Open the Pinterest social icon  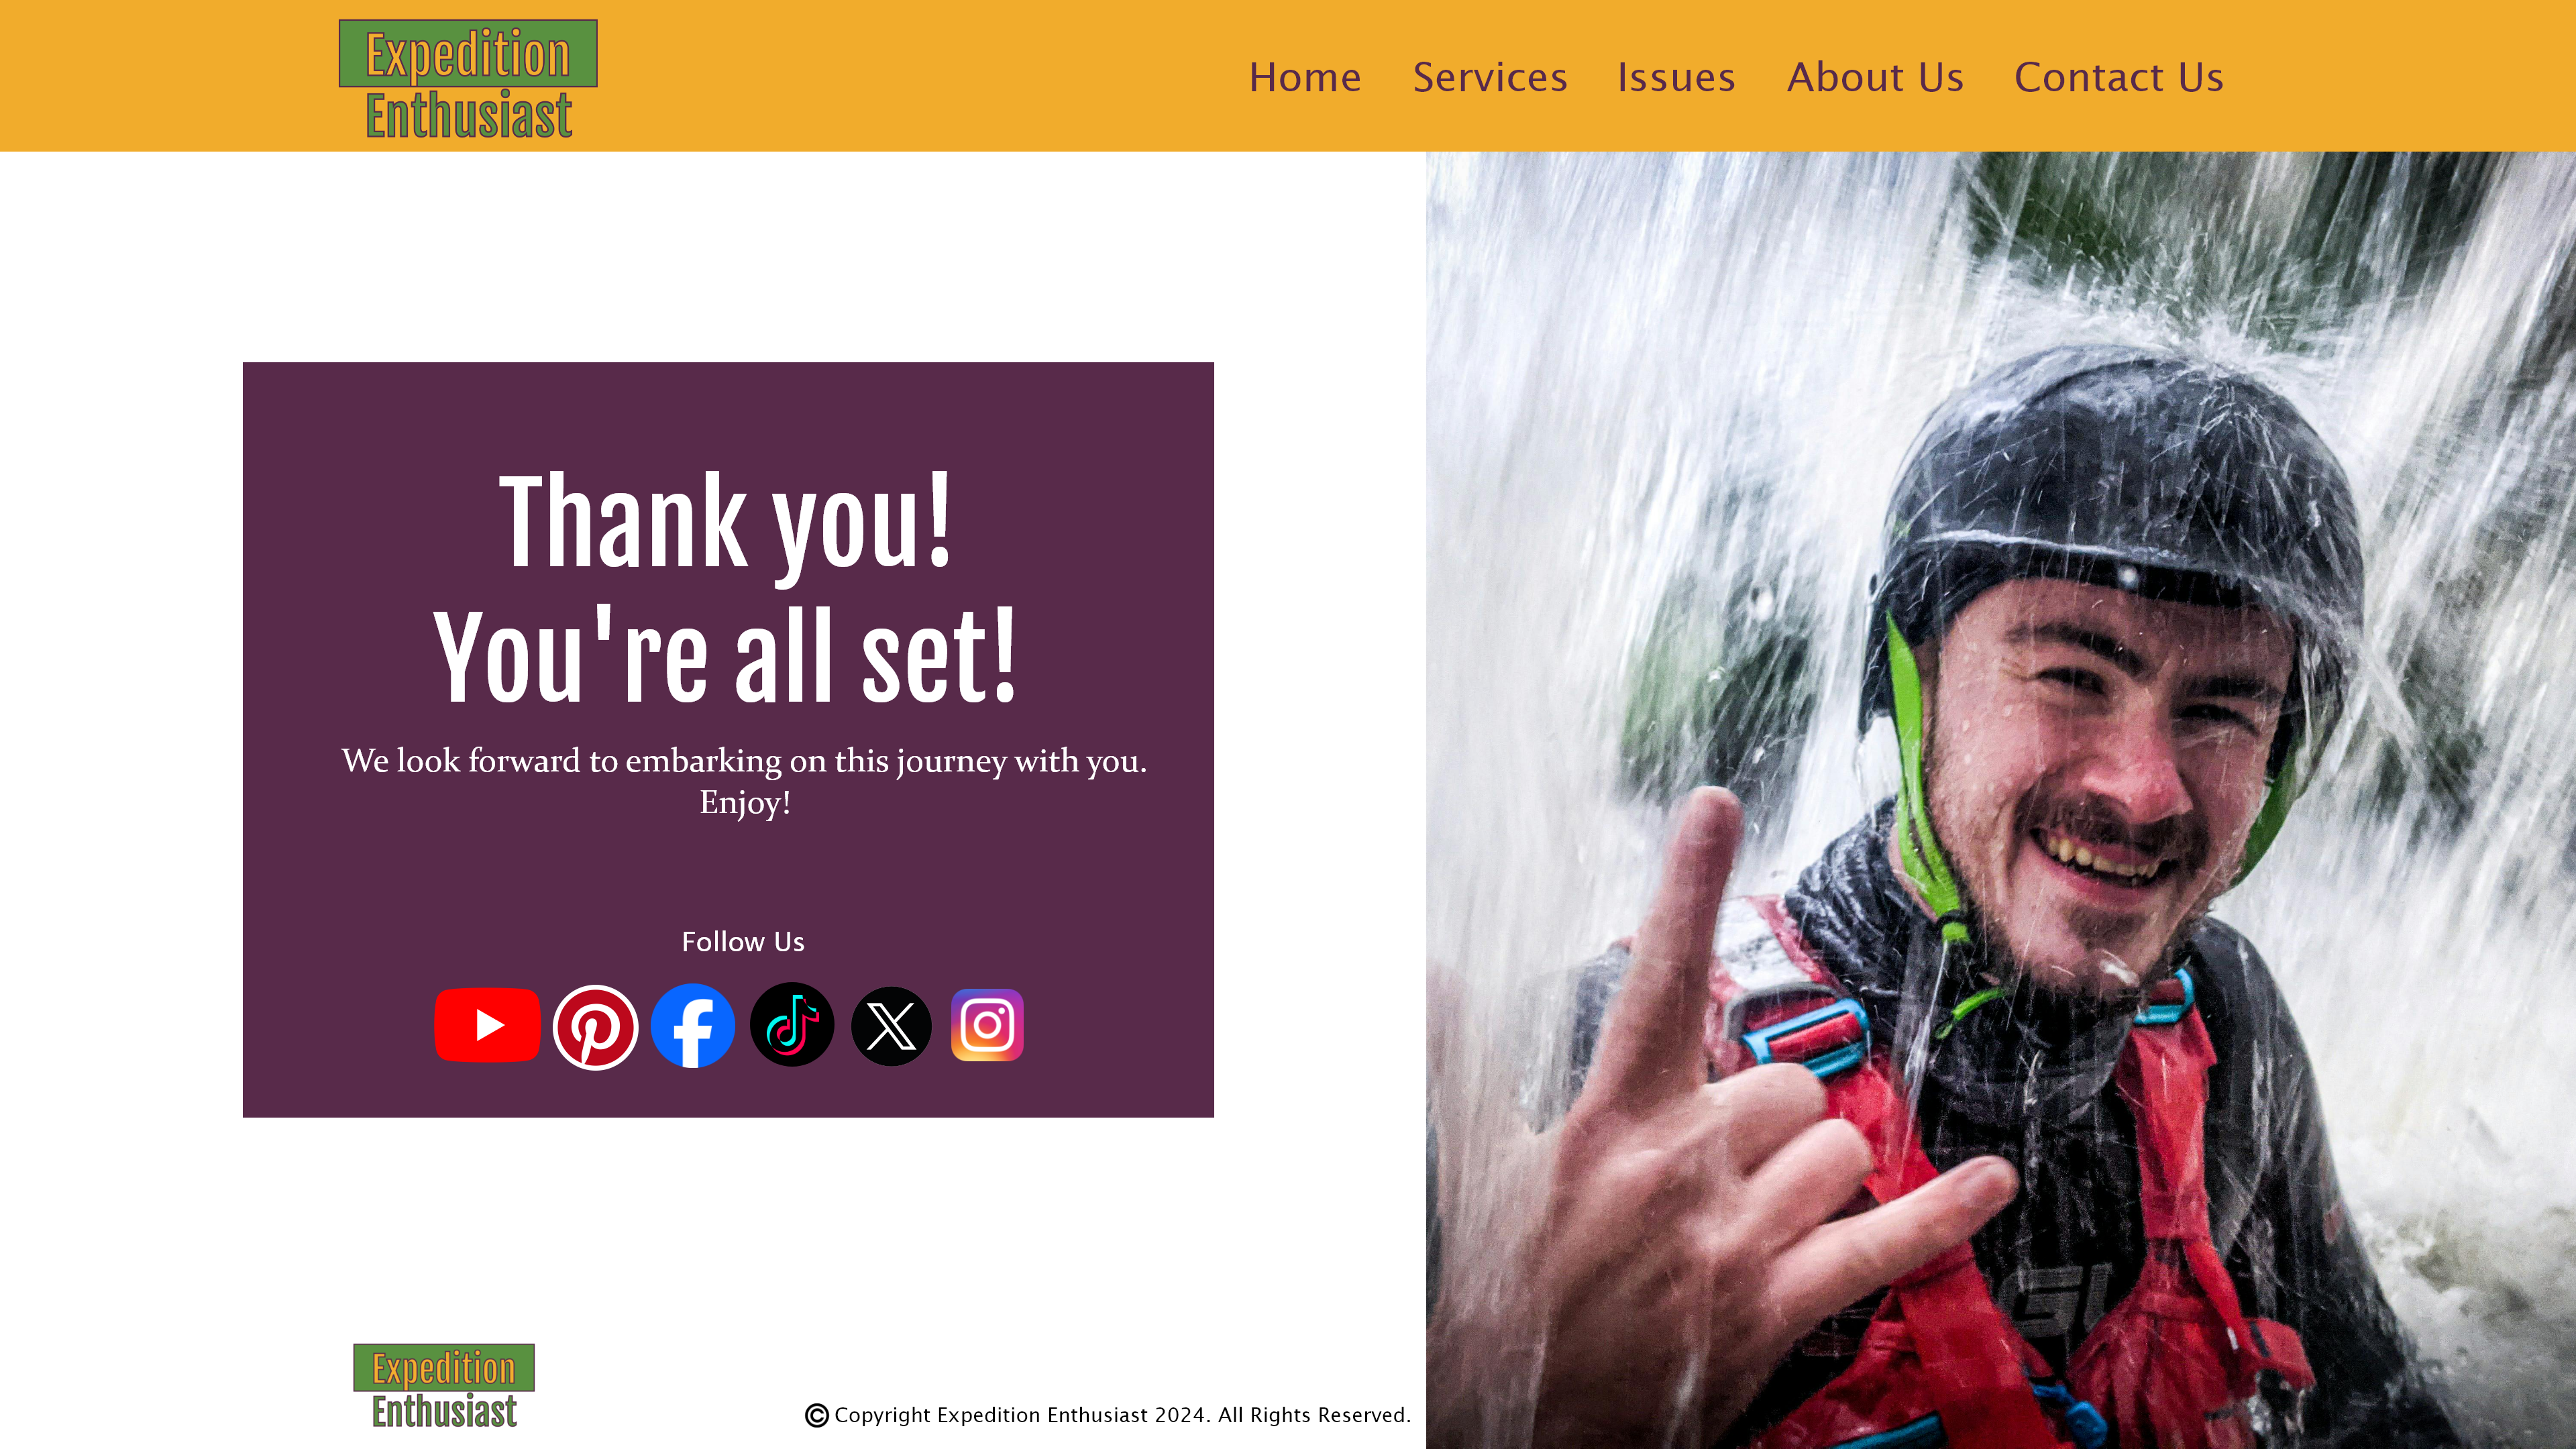click(595, 1027)
